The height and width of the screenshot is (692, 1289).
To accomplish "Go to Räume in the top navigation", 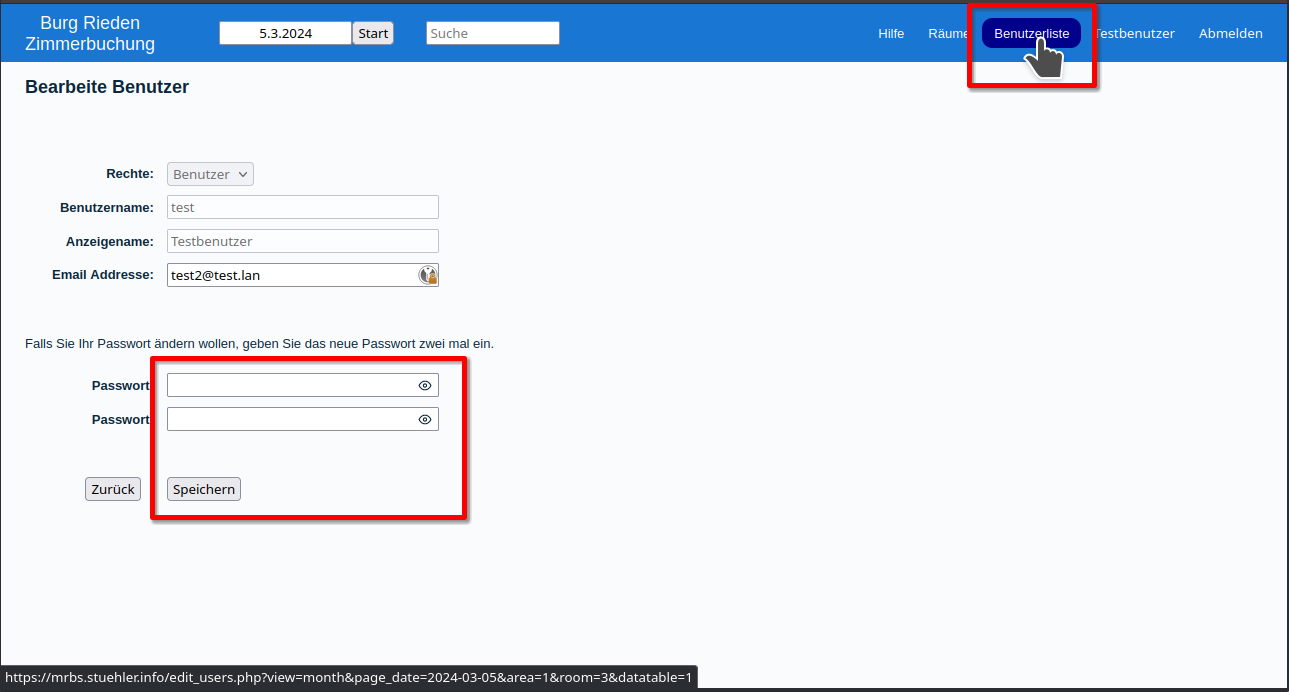I will pyautogui.click(x=946, y=33).
